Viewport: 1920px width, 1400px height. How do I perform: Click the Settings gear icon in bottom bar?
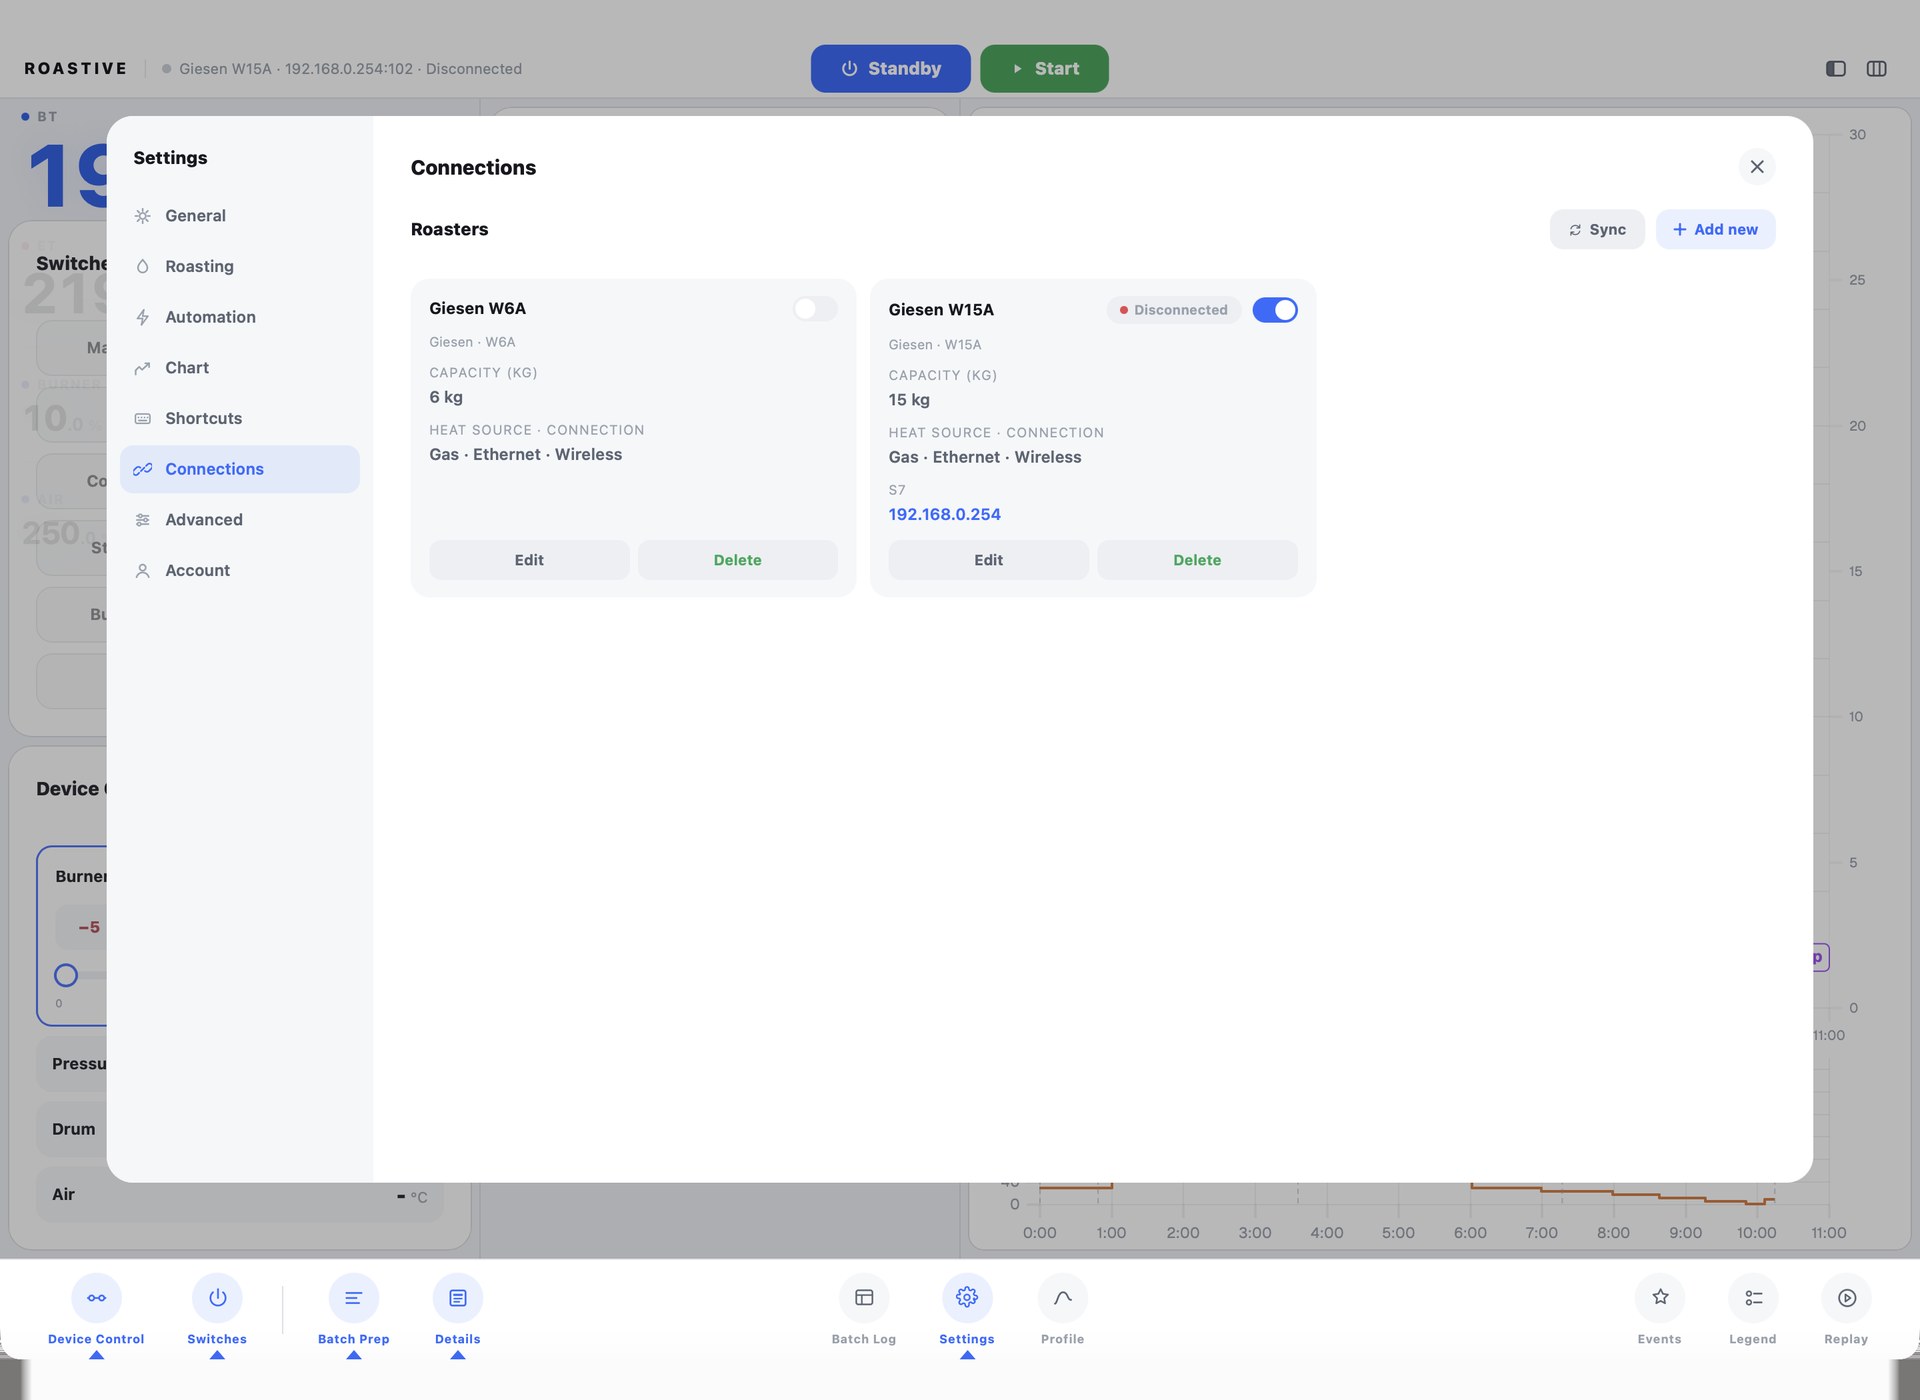pyautogui.click(x=967, y=1298)
